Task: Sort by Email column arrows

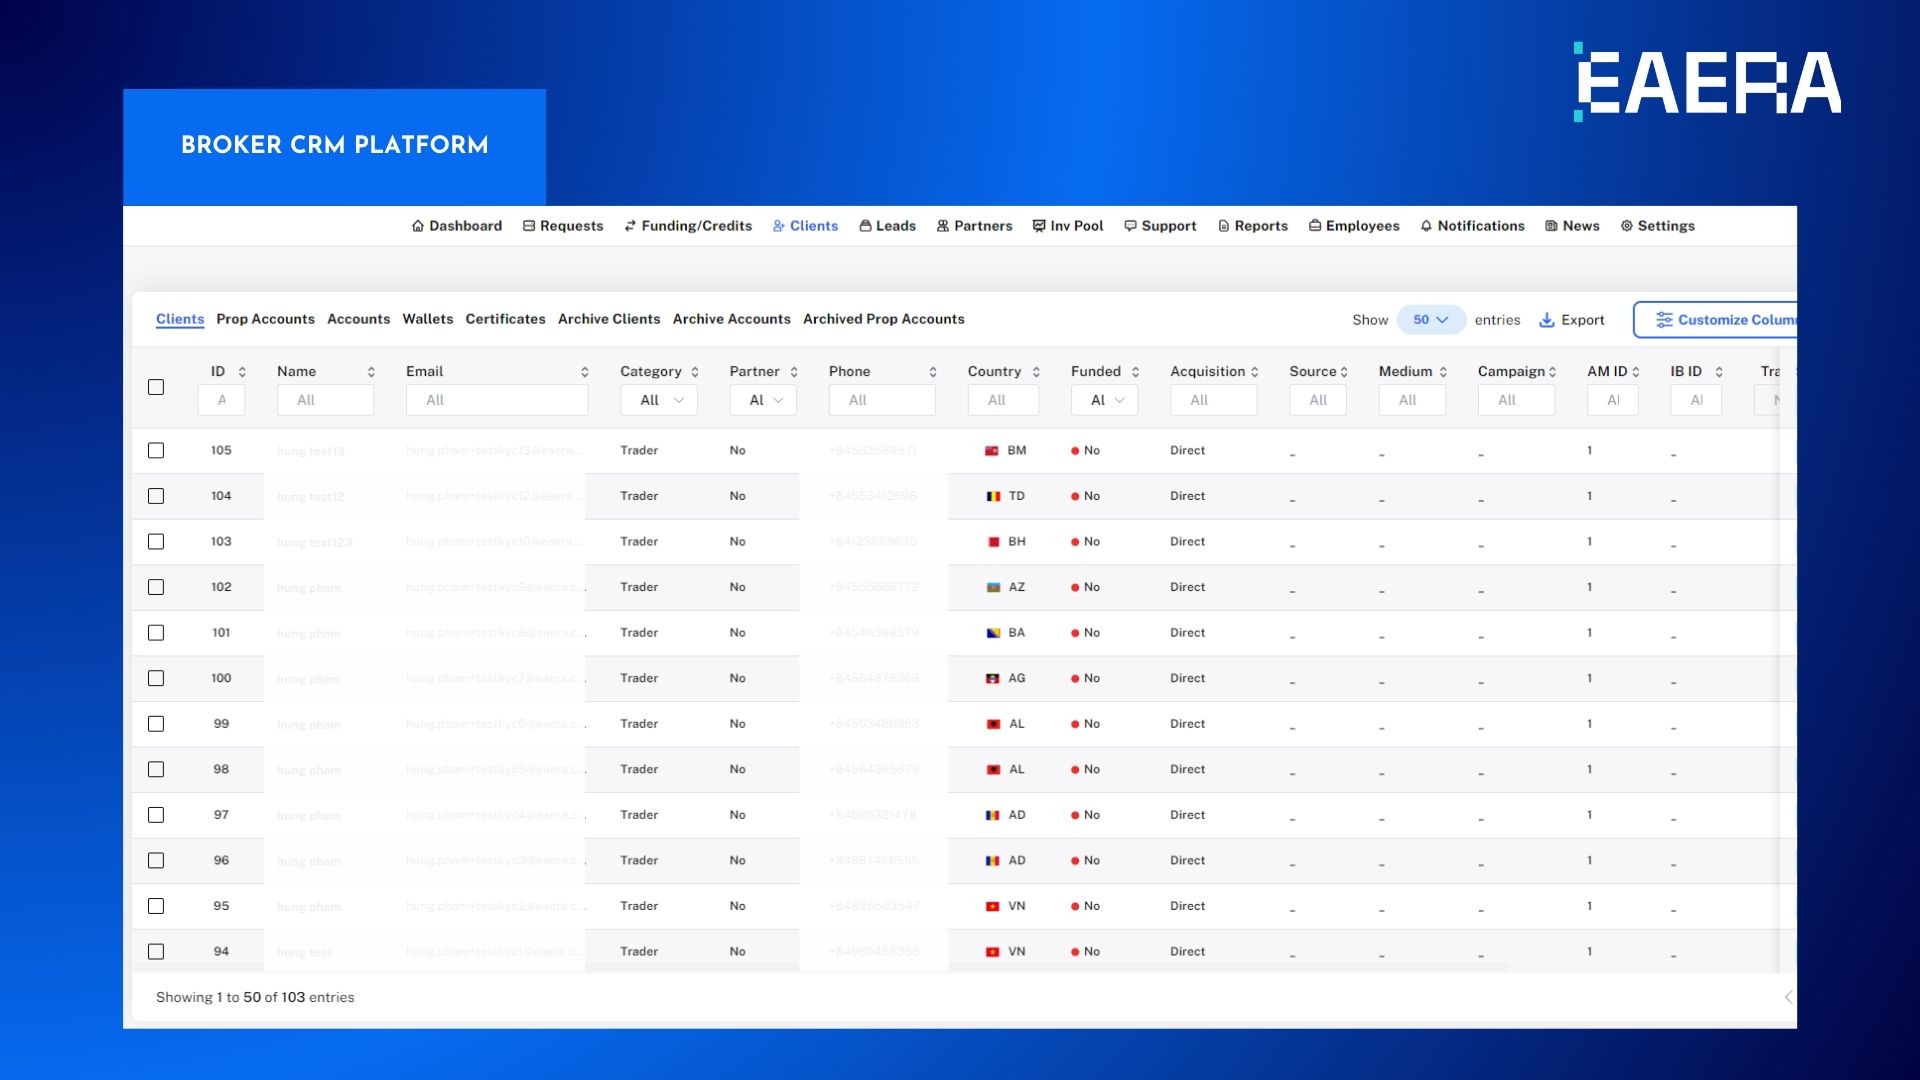Action: coord(585,372)
